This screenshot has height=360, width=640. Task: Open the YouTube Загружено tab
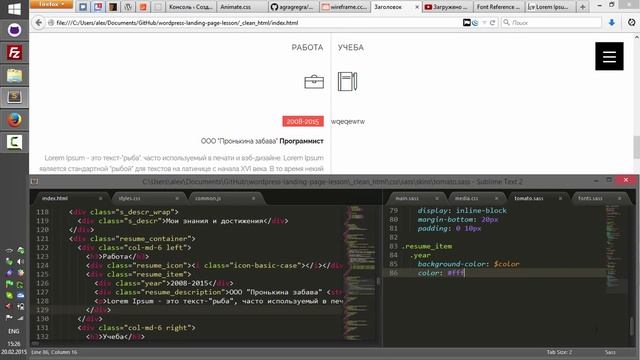(447, 7)
